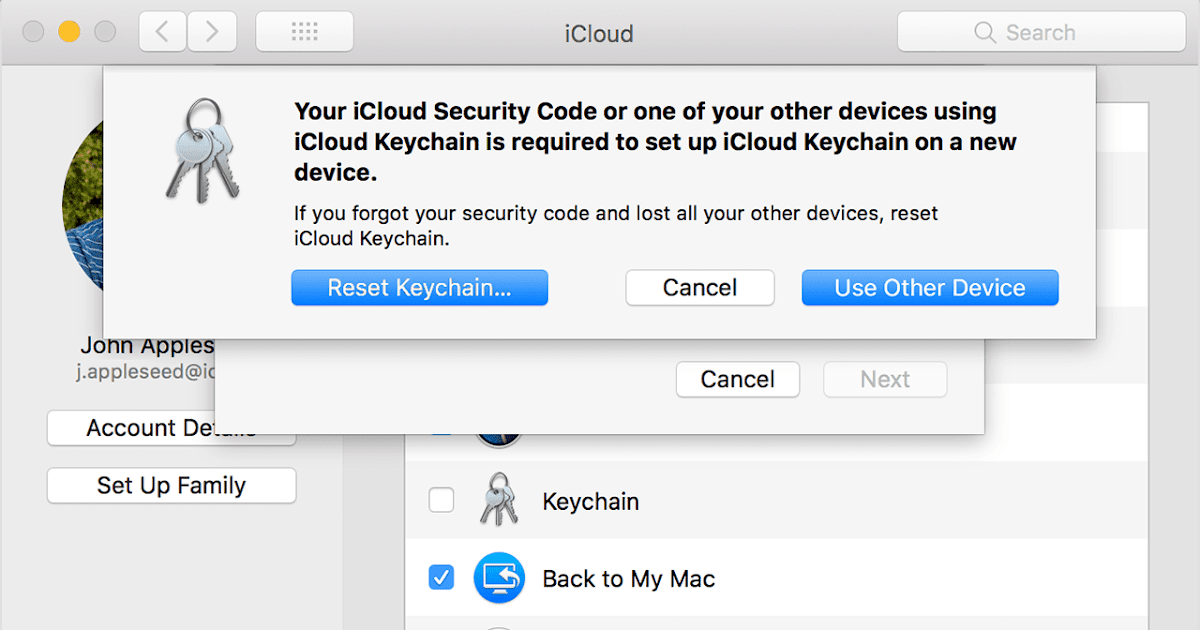Open Set Up Family
1200x630 pixels.
(x=171, y=486)
